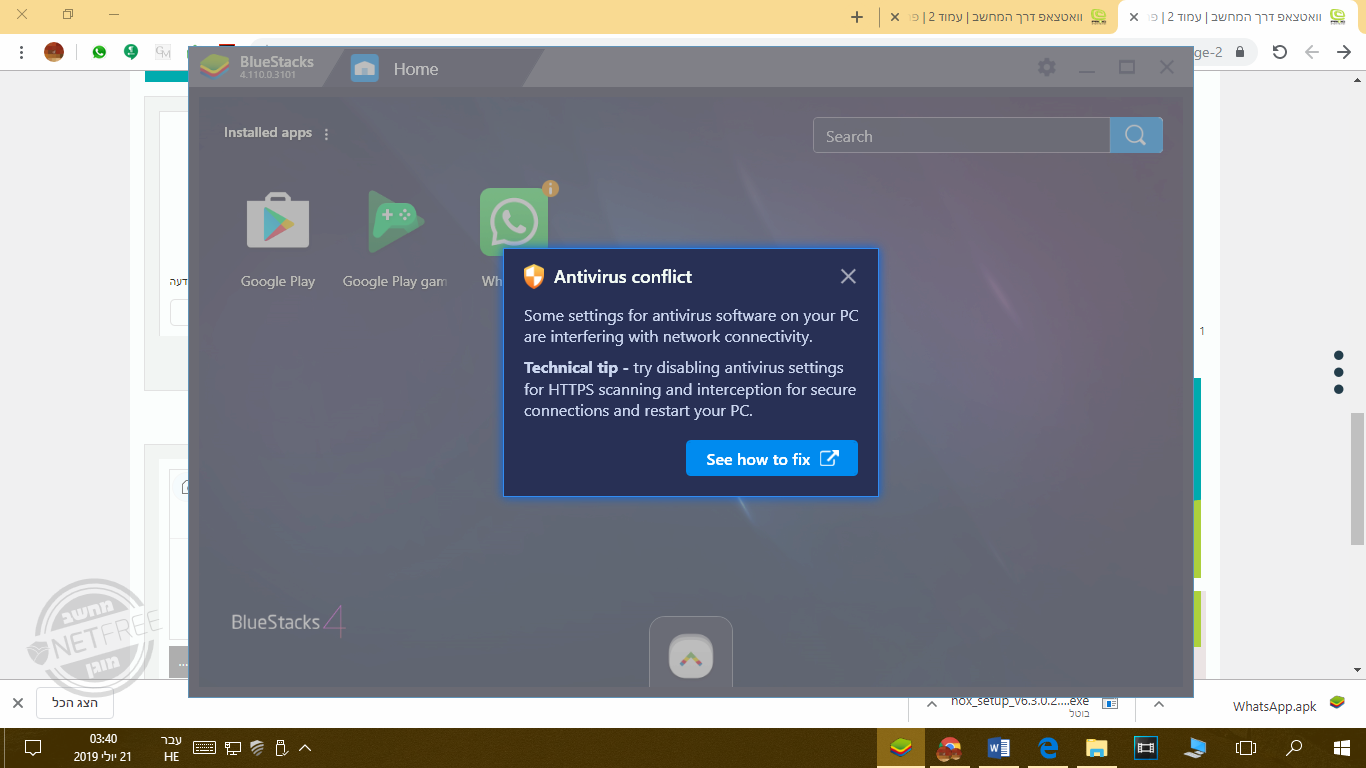This screenshot has height=768, width=1366.
Task: Open the computer-monitor app on taskbar
Action: 1195,748
